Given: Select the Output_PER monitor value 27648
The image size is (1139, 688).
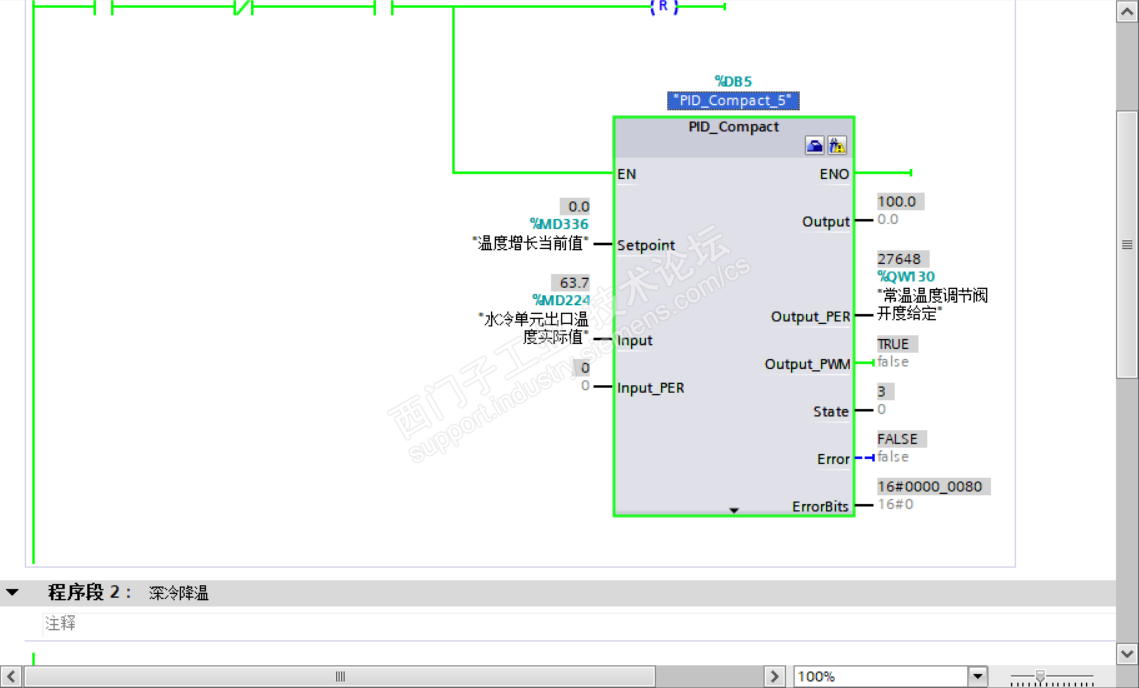Looking at the screenshot, I should [x=901, y=259].
